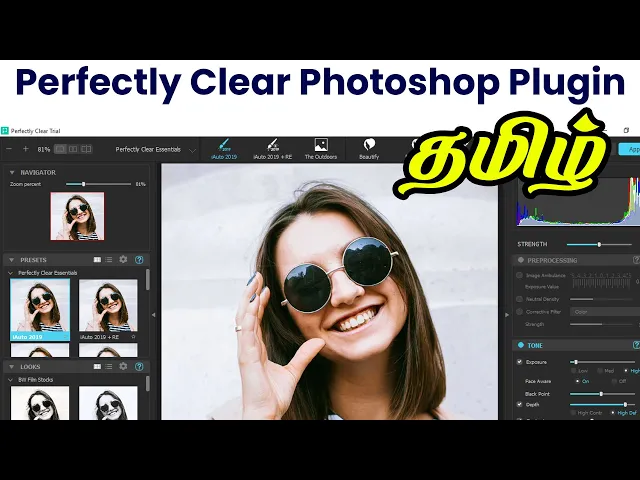Switch Looks to list view
The width and height of the screenshot is (640, 480).
point(109,367)
